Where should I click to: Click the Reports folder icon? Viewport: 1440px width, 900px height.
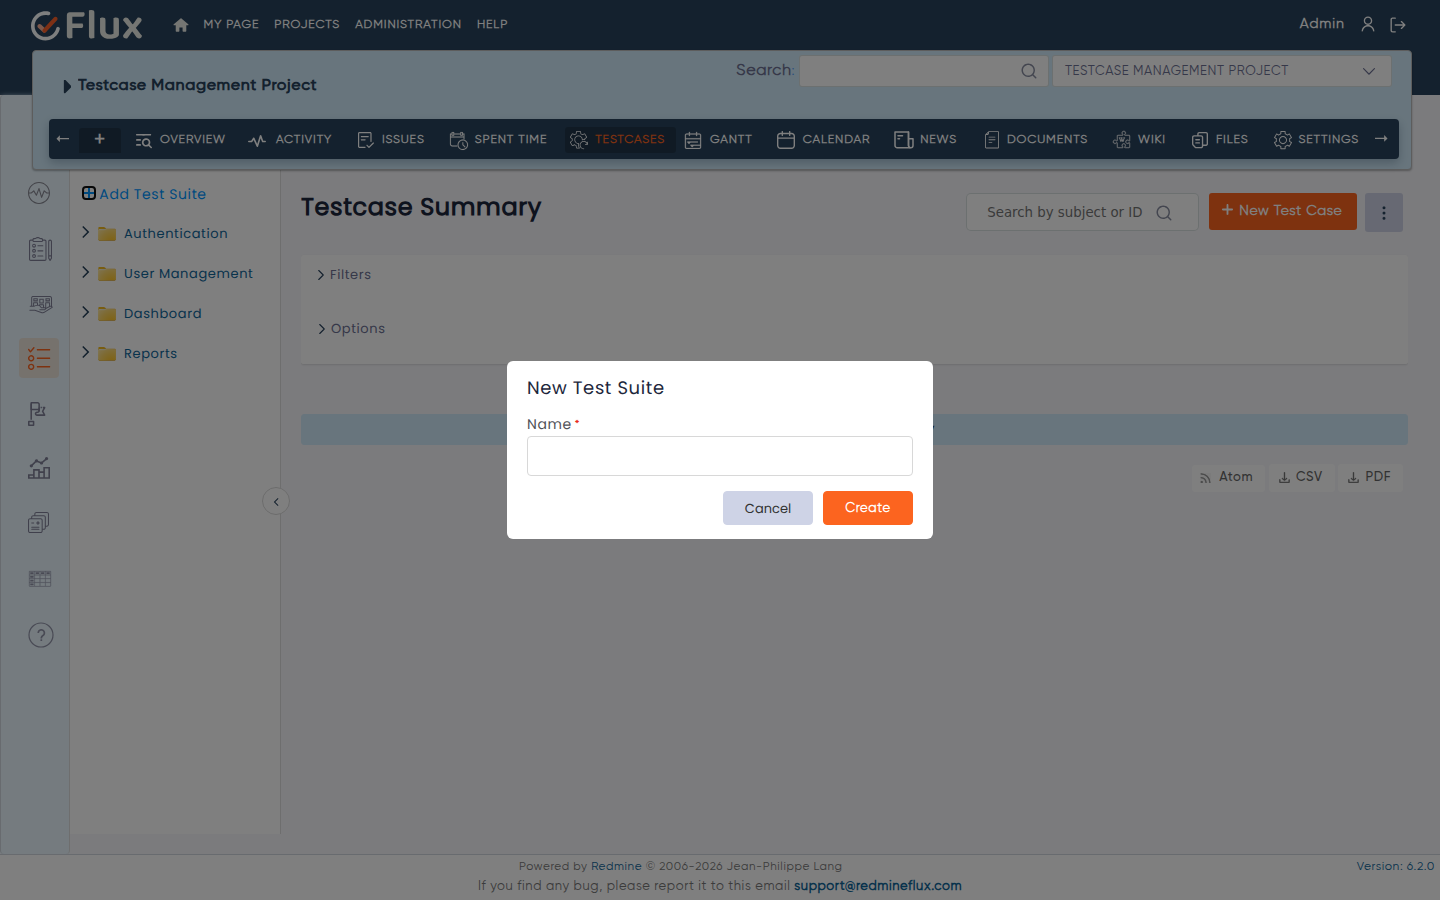coord(107,354)
